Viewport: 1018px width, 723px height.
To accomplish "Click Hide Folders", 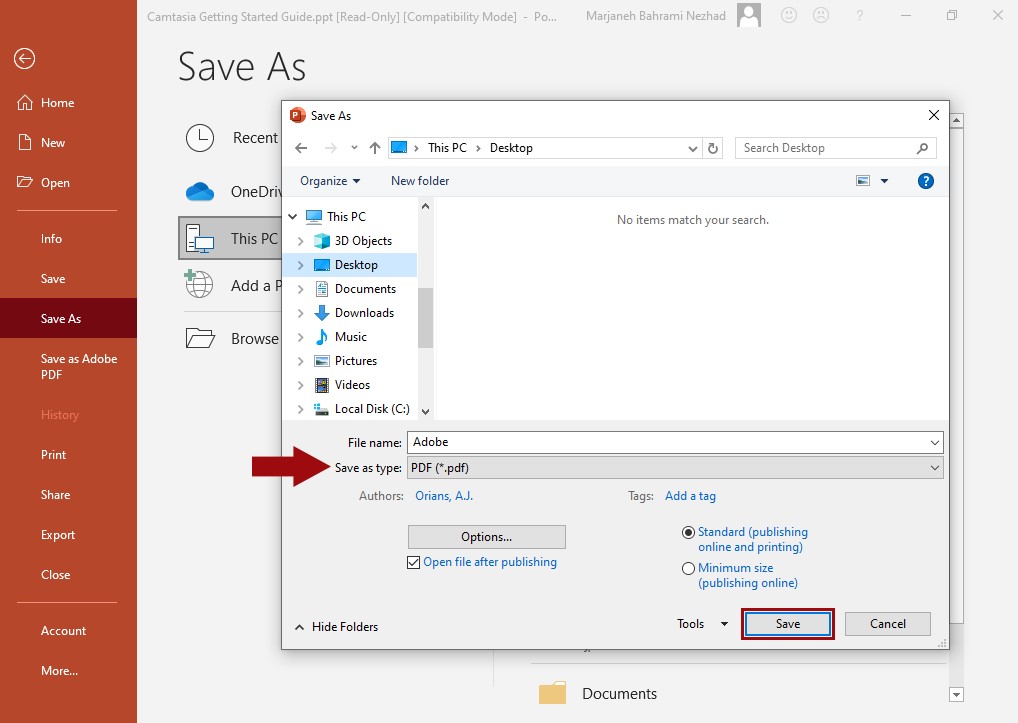I will pyautogui.click(x=336, y=627).
